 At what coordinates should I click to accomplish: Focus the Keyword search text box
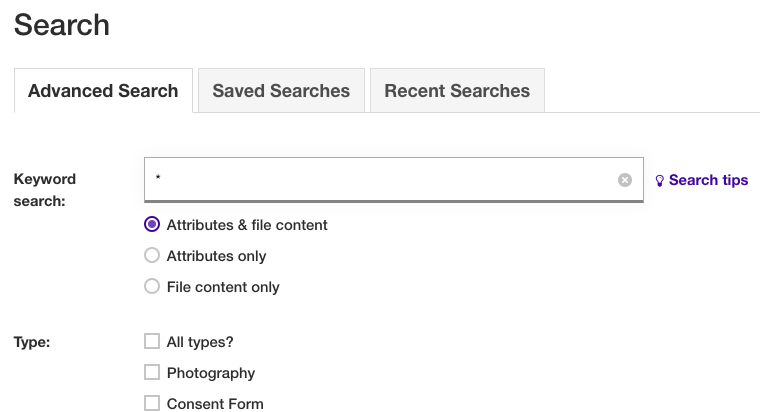click(x=394, y=179)
